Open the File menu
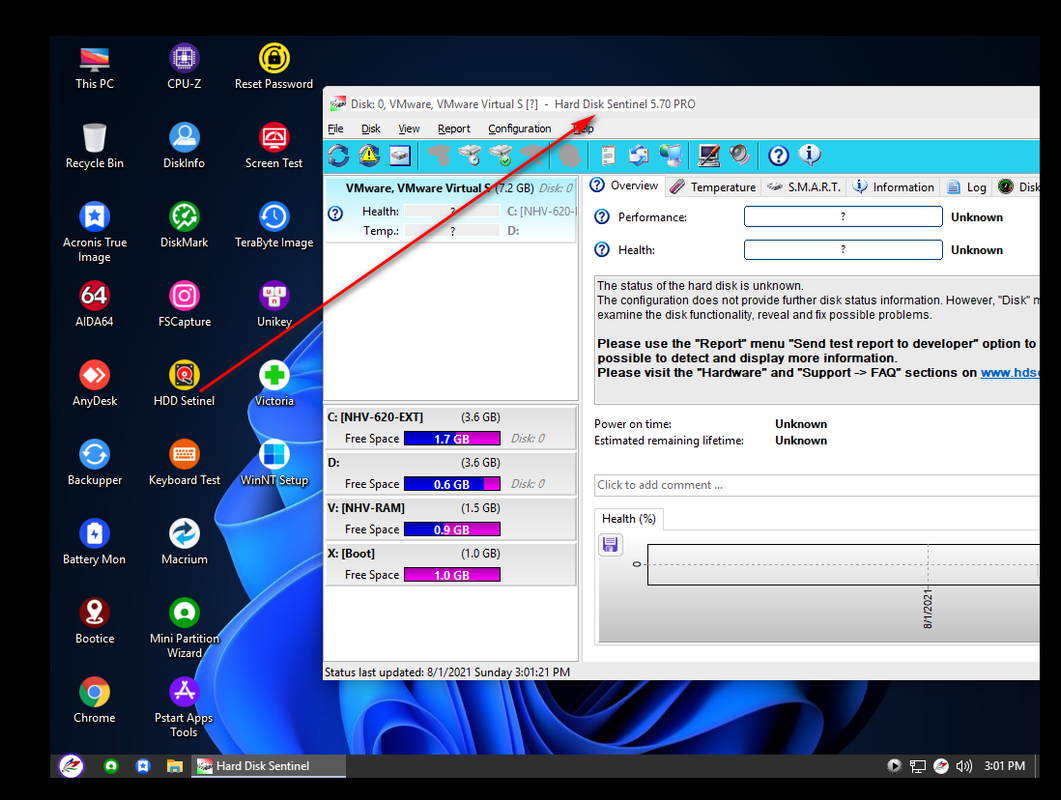This screenshot has width=1061, height=800. [336, 129]
